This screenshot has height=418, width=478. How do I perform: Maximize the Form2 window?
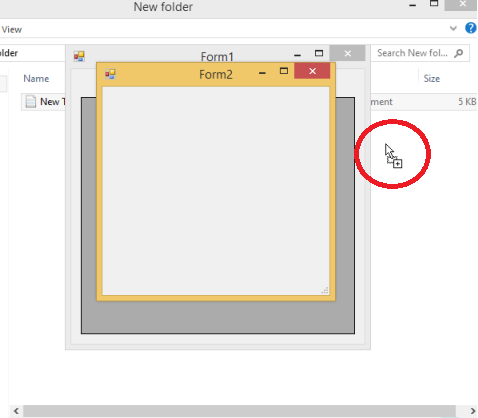coord(284,71)
